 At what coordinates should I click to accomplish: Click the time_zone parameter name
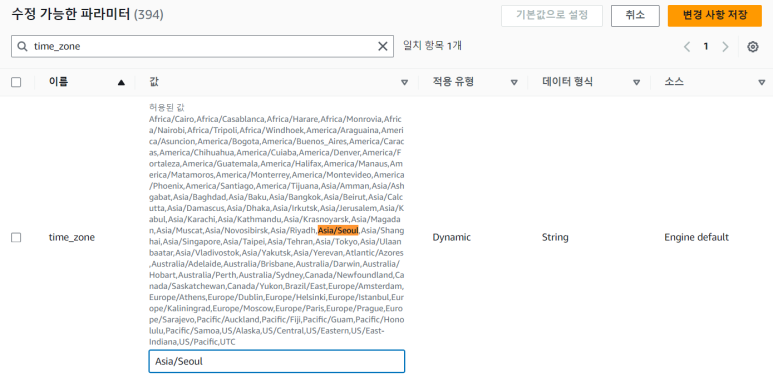coord(71,238)
